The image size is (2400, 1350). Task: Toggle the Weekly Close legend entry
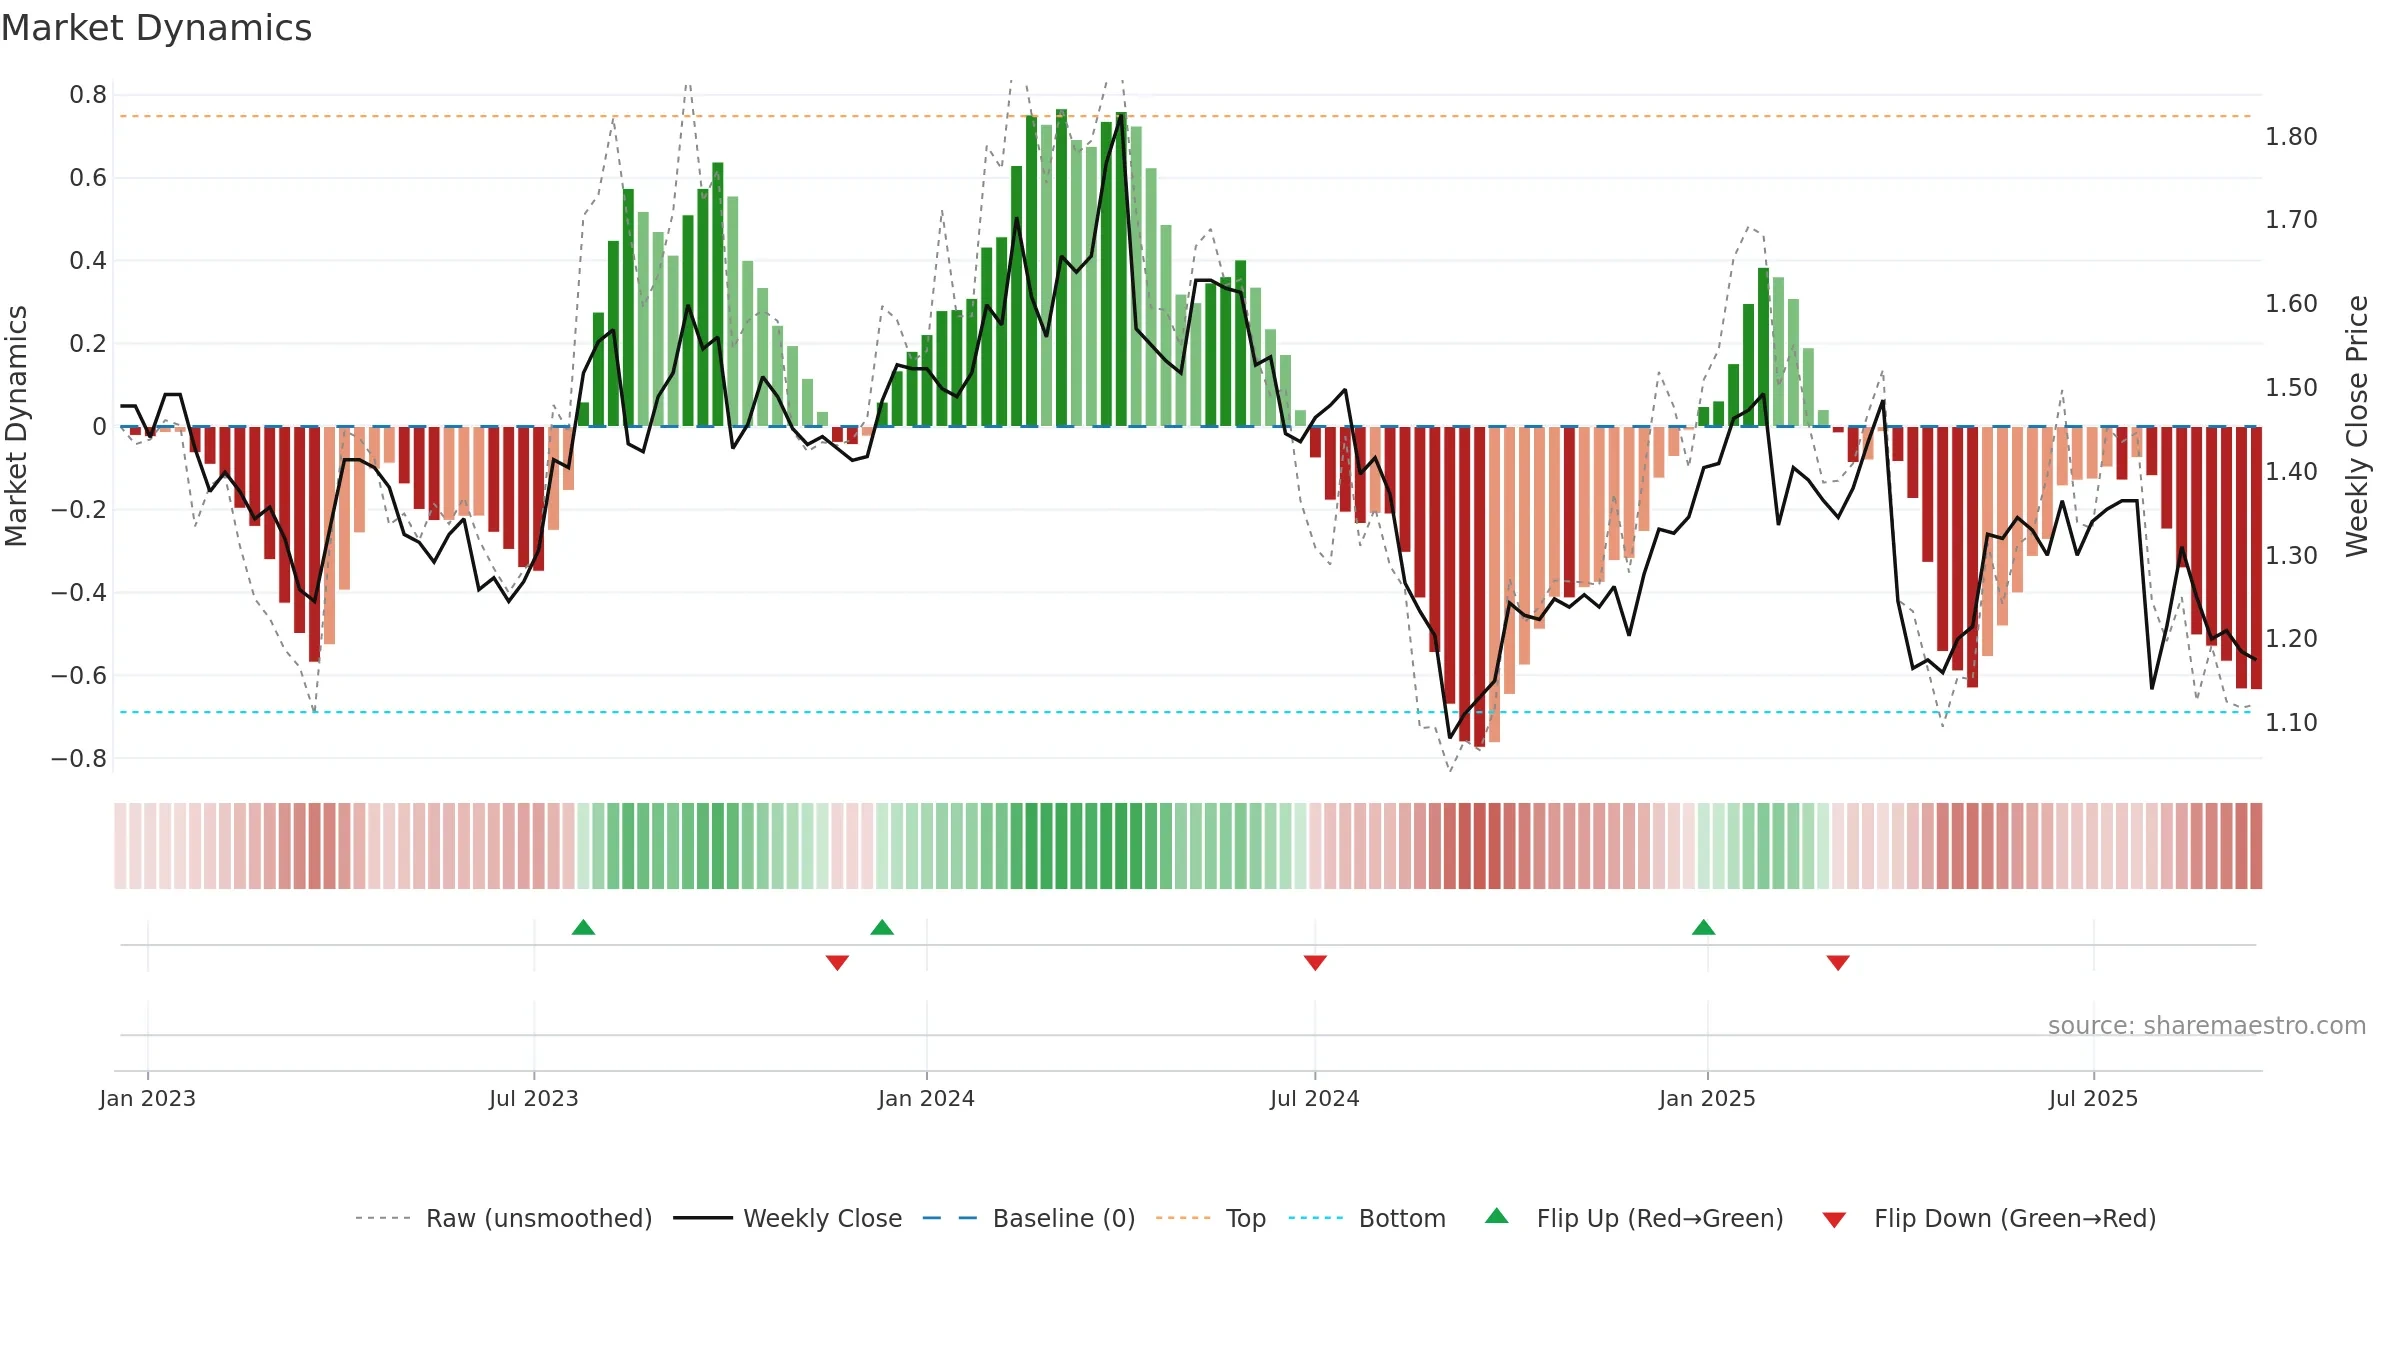tap(788, 1218)
